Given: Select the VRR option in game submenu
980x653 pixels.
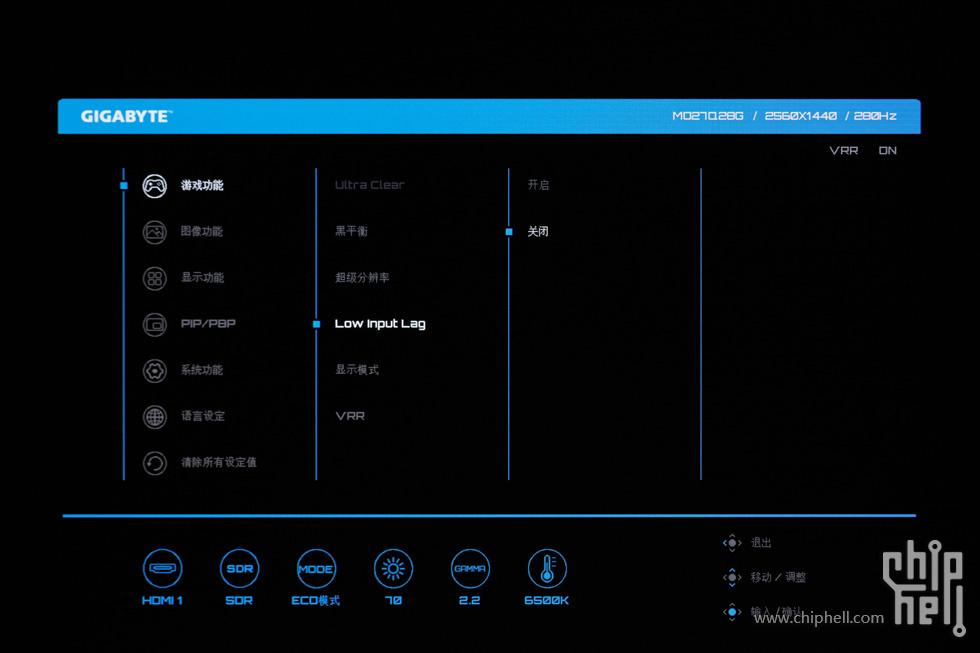Looking at the screenshot, I should click(350, 416).
